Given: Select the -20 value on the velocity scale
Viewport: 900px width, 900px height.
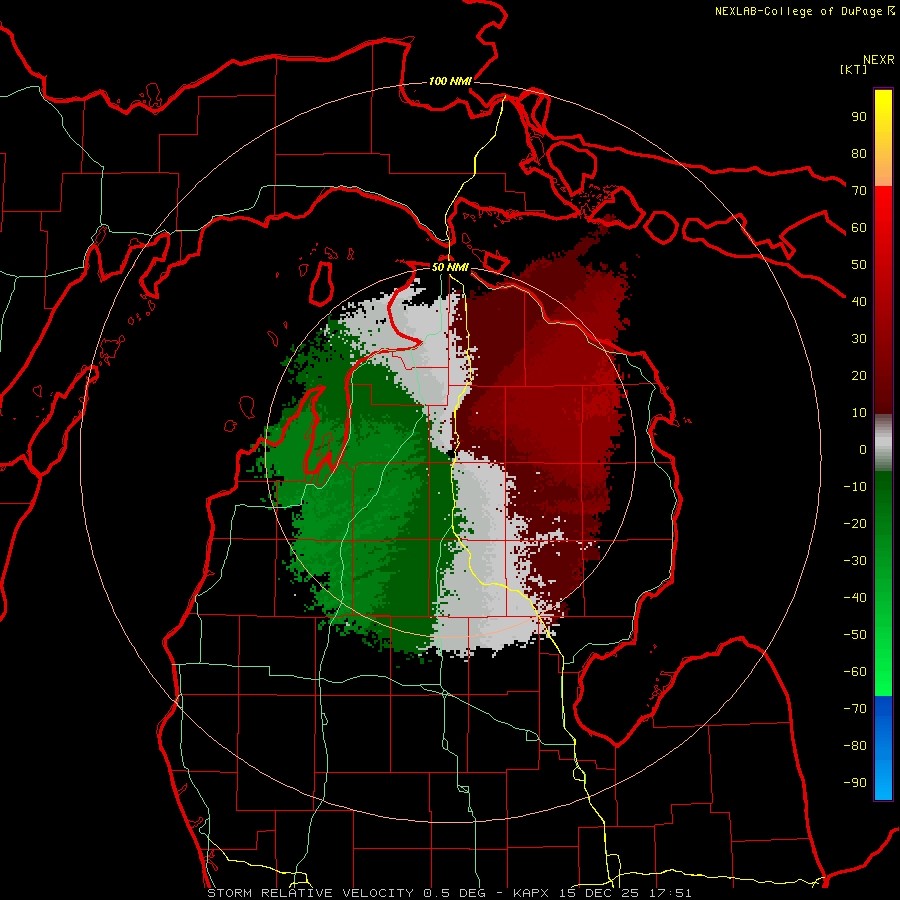Looking at the screenshot, I should (x=855, y=524).
